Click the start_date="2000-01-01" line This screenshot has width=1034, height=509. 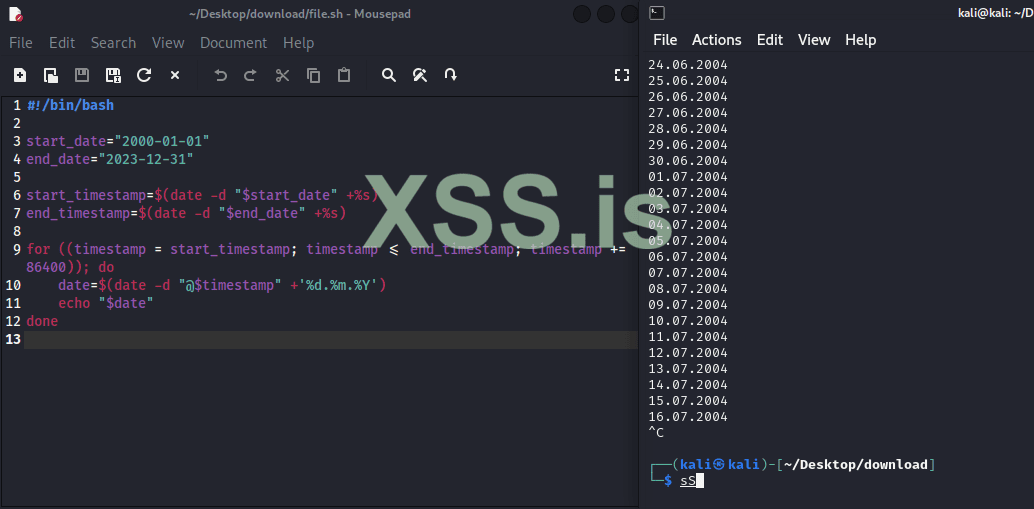pyautogui.click(x=118, y=141)
